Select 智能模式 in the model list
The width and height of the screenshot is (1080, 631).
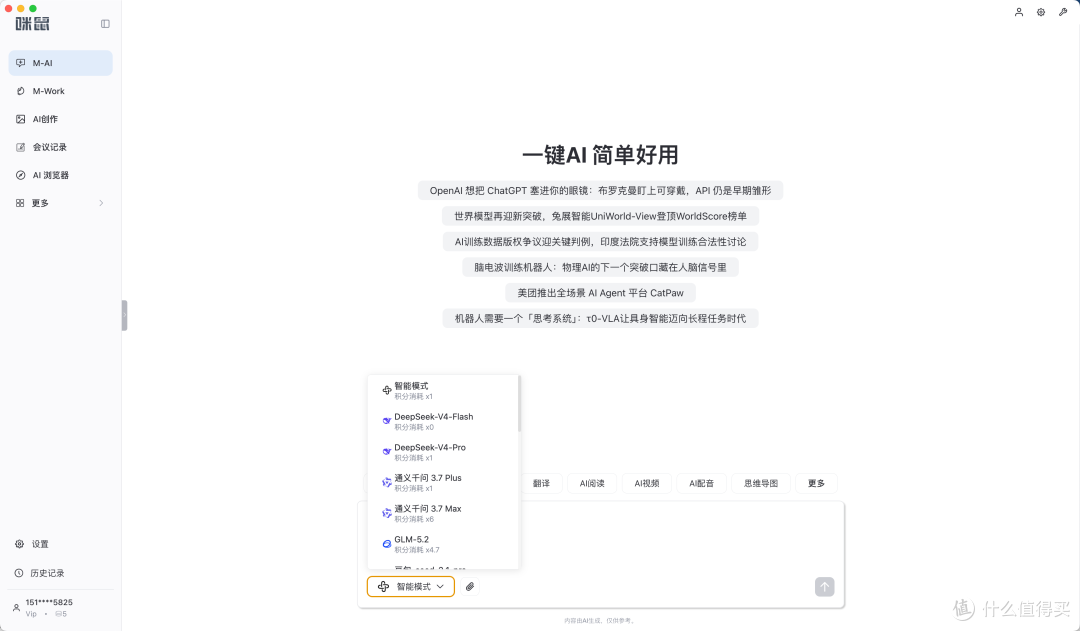(x=442, y=391)
